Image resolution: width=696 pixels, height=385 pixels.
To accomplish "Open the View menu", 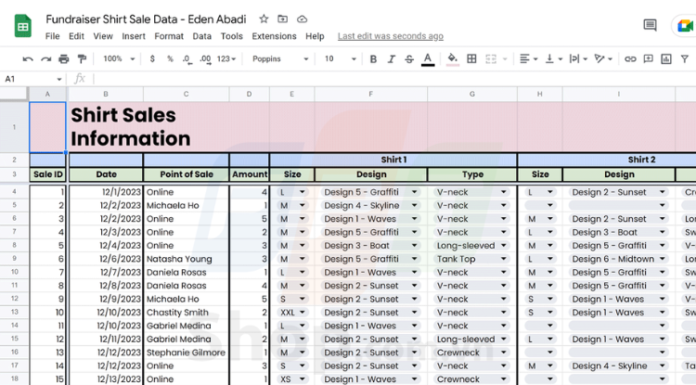I will [103, 36].
